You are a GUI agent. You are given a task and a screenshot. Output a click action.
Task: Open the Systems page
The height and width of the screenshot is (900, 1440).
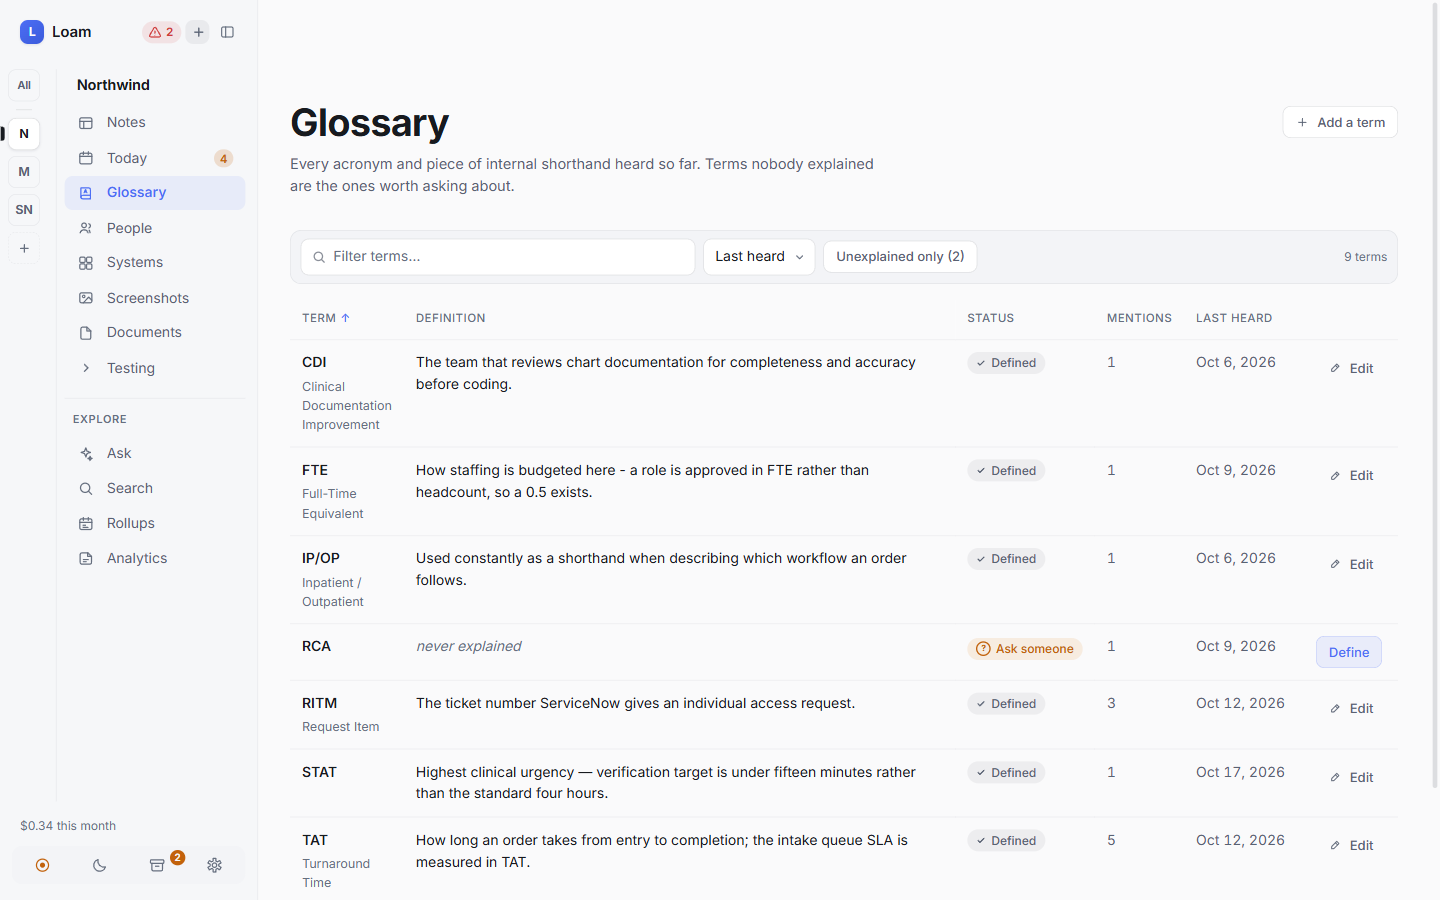(155, 262)
